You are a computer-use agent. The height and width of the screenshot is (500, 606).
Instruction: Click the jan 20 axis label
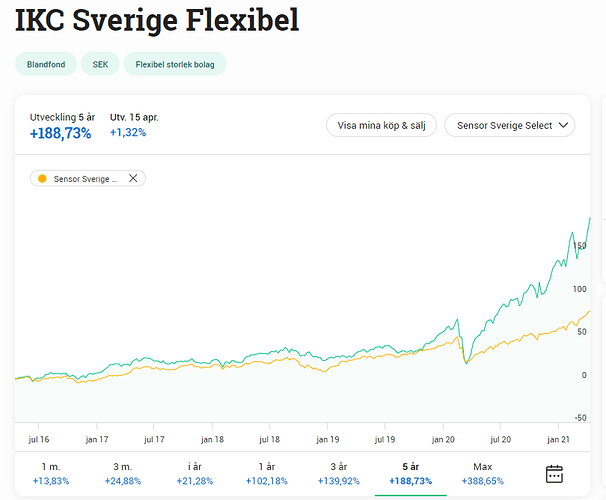443,439
